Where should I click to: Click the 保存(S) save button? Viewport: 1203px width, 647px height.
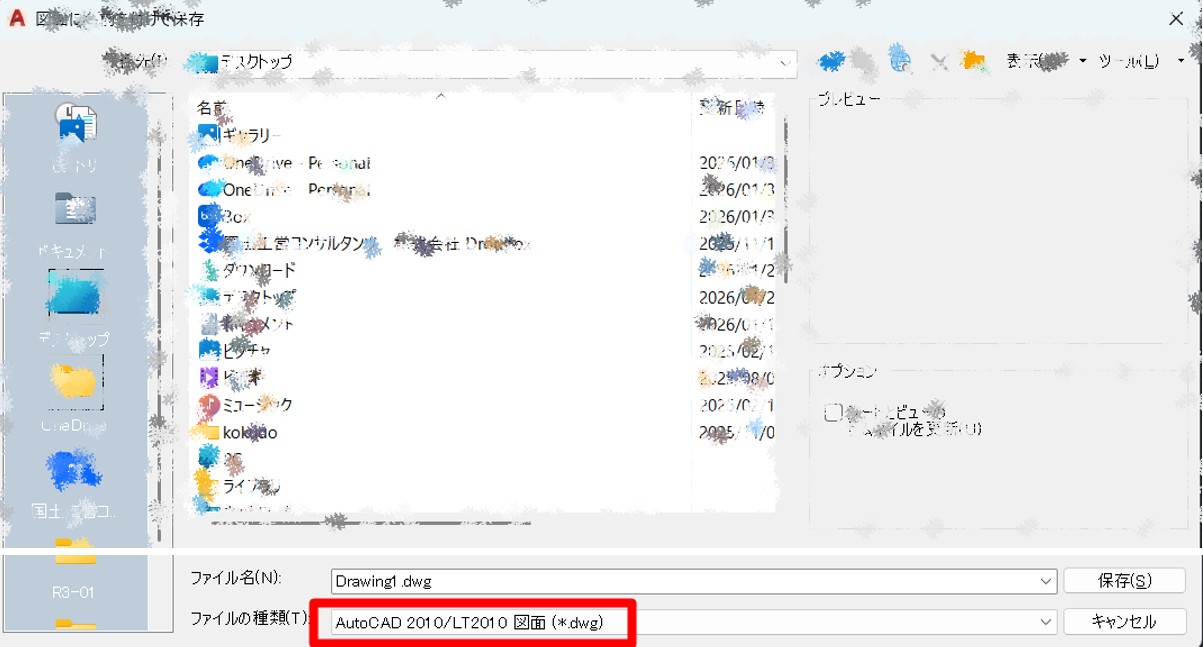1124,581
